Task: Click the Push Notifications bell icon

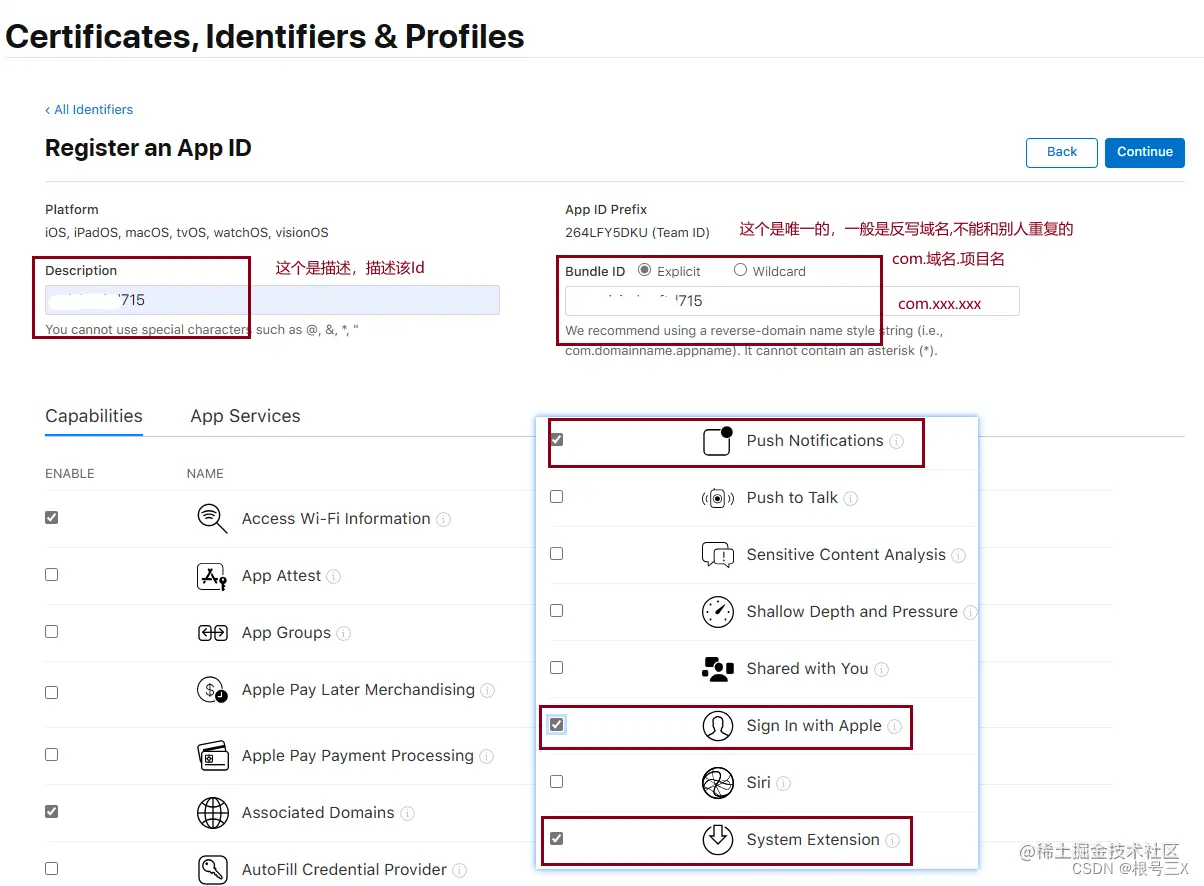Action: 716,440
